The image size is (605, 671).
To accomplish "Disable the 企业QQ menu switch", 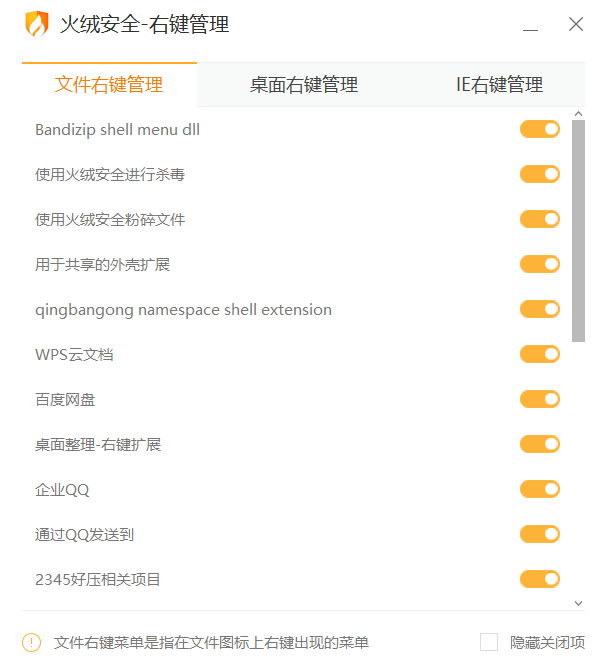I will point(540,489).
